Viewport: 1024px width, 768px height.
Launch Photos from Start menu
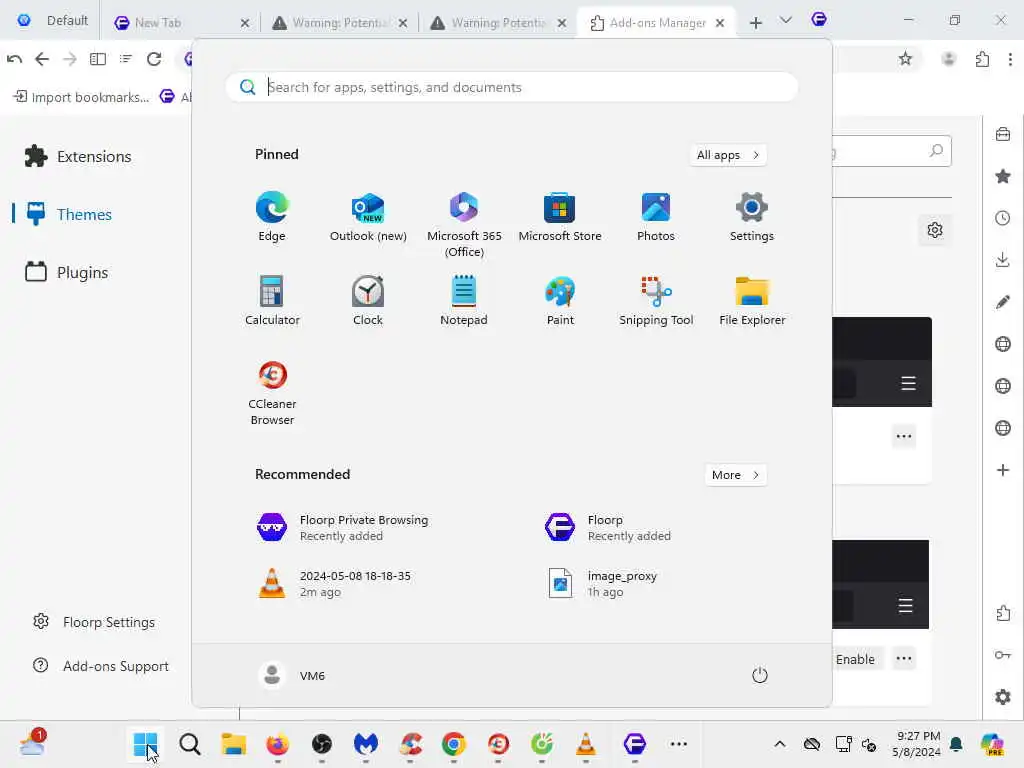tap(656, 216)
